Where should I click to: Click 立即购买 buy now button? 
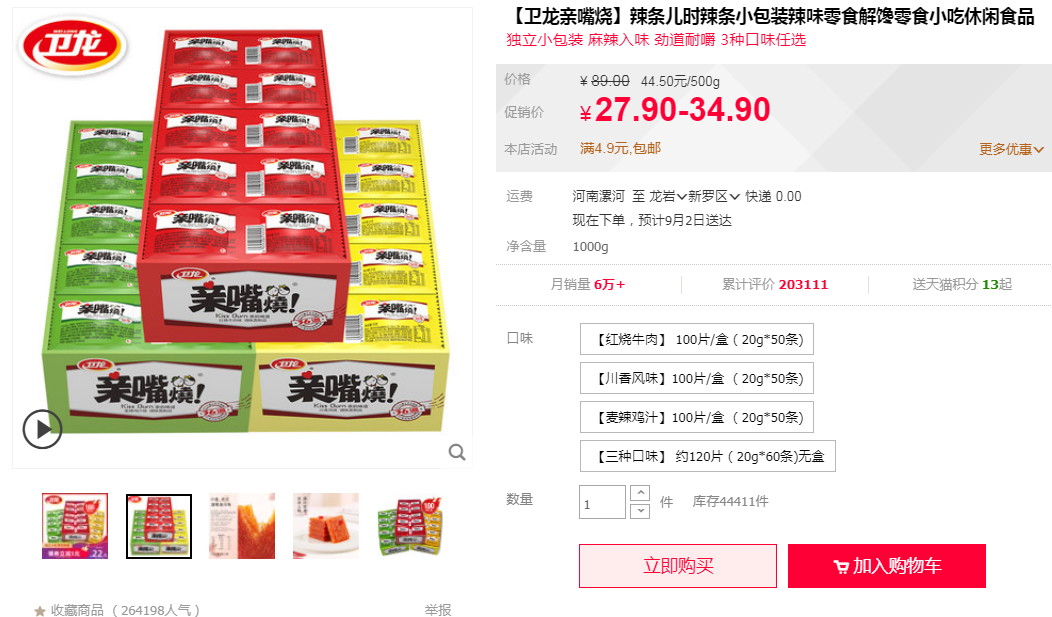[x=678, y=566]
